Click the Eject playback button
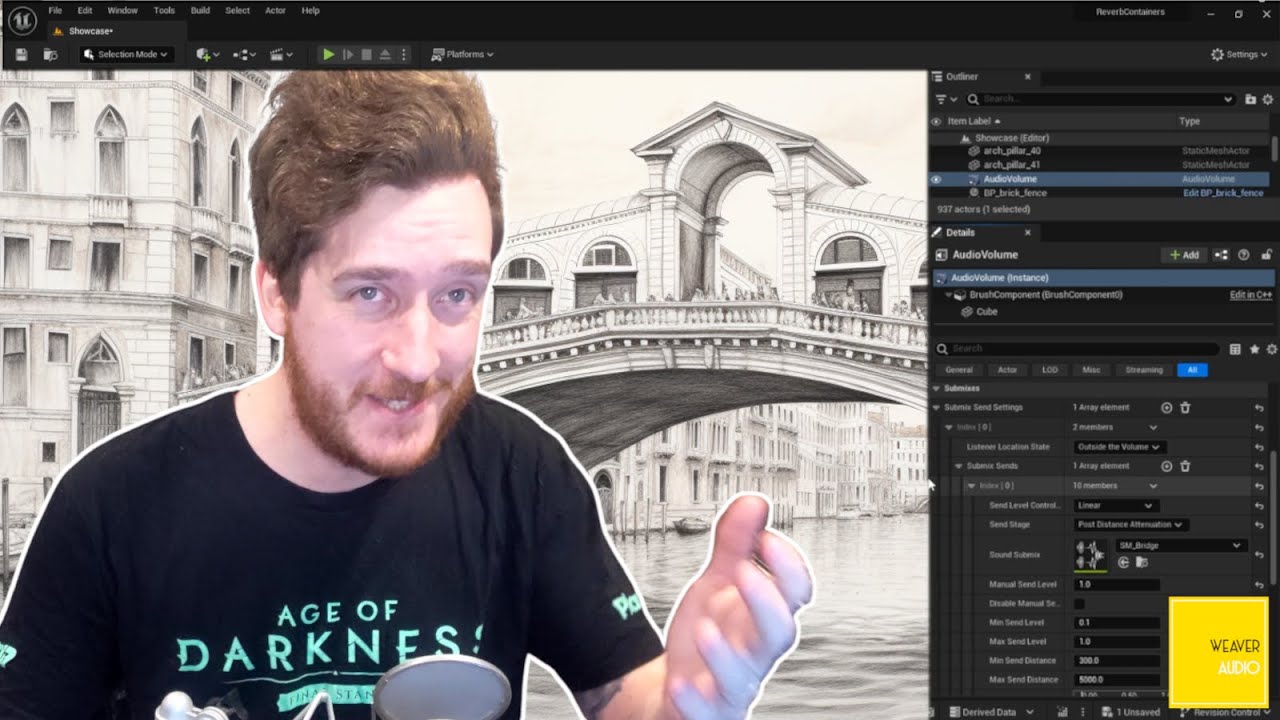This screenshot has width=1280, height=720. (385, 54)
